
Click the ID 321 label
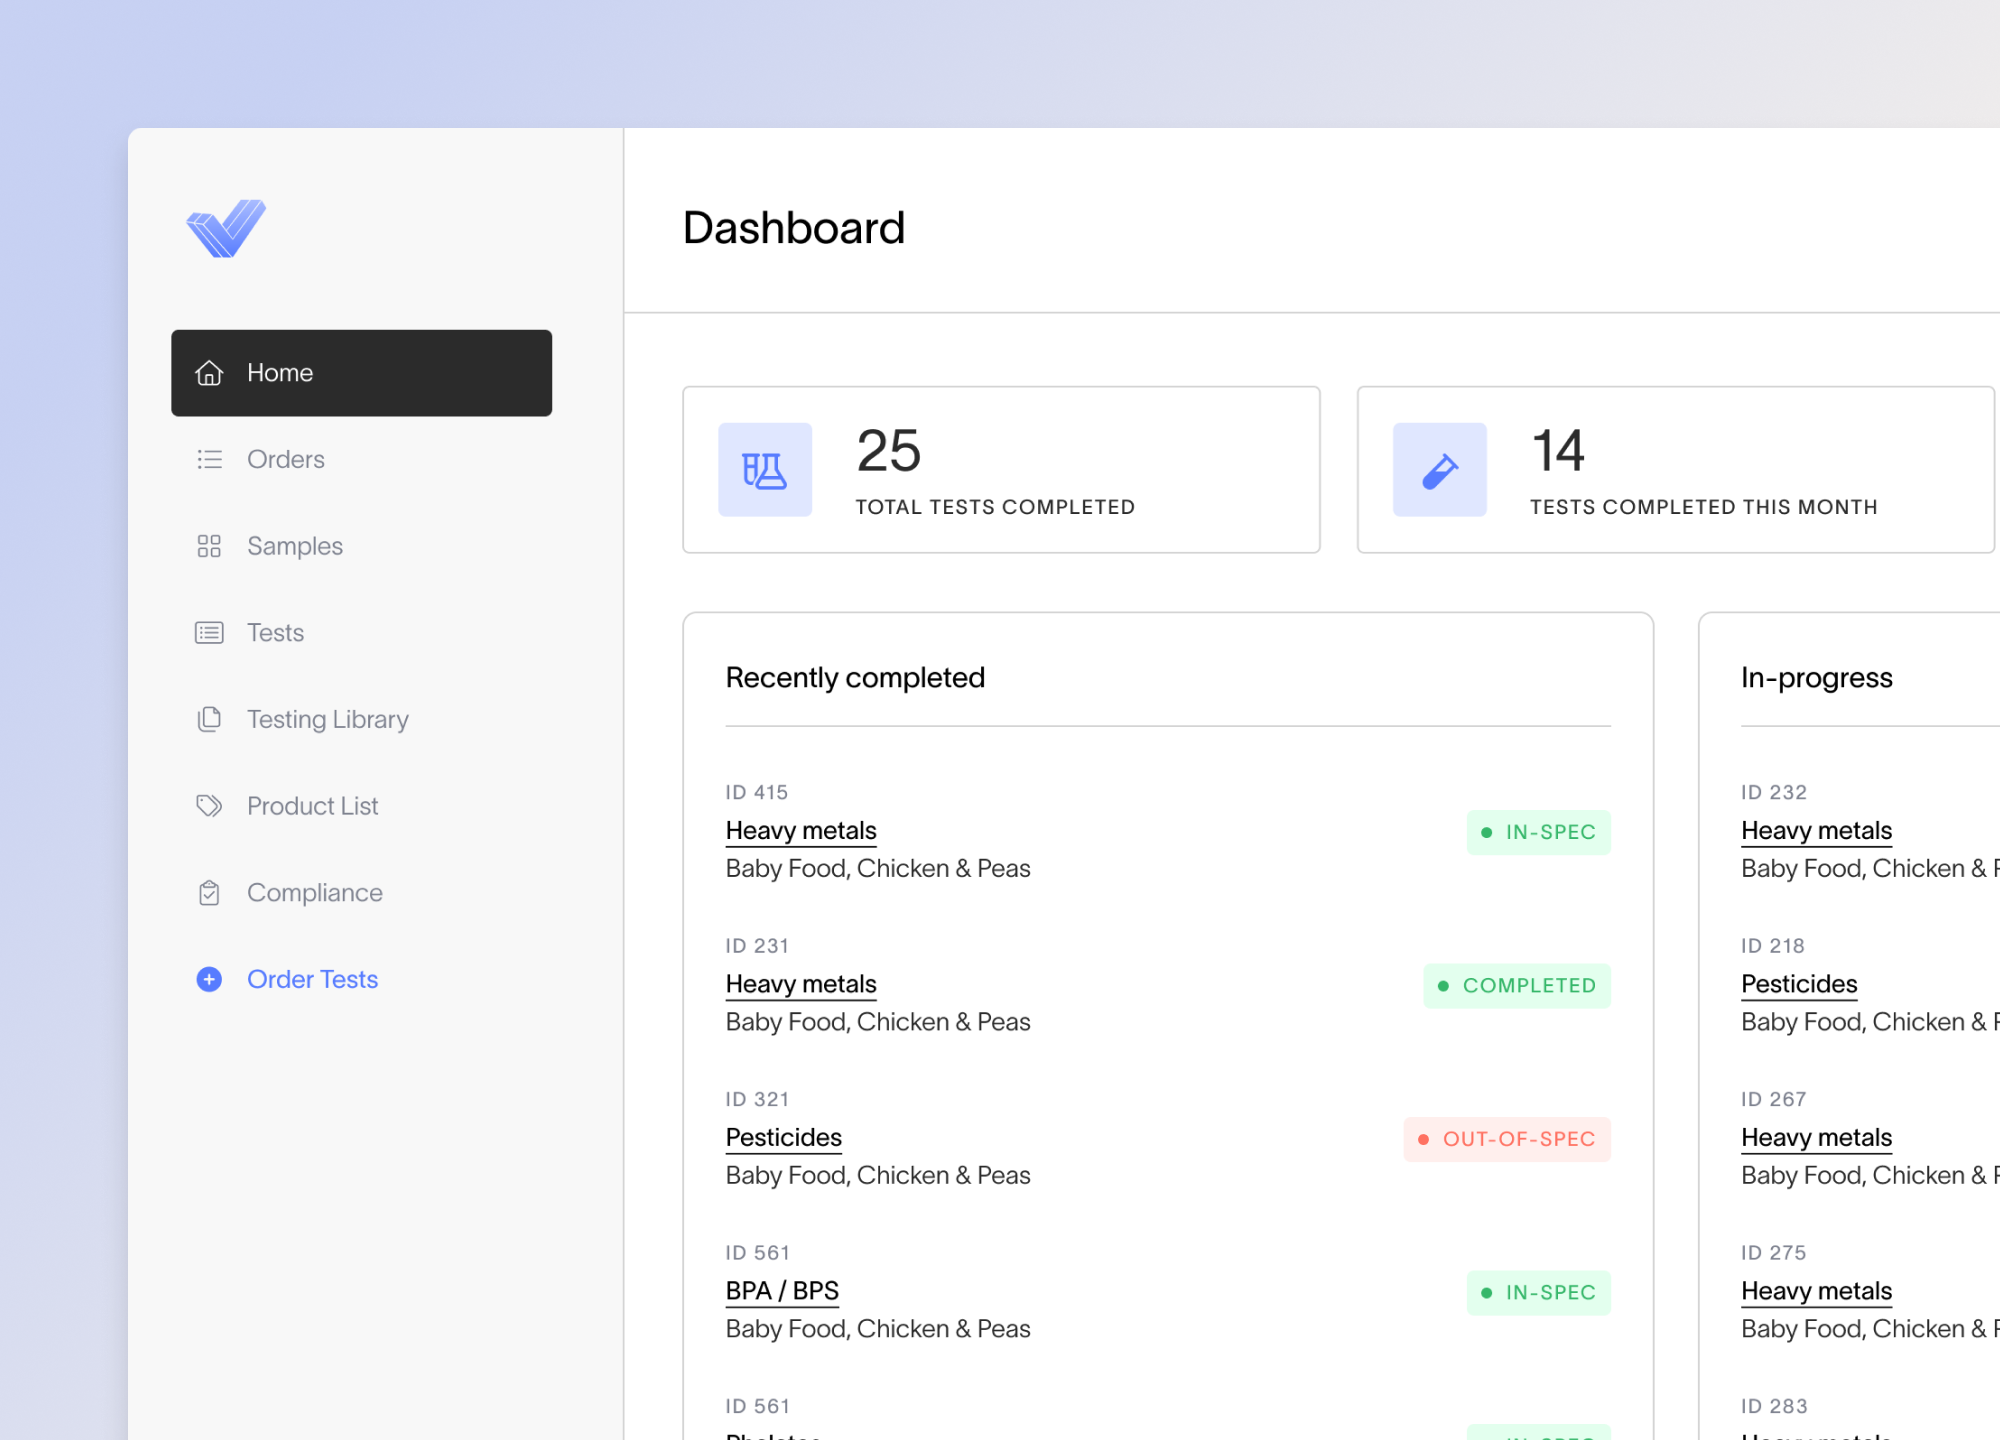757,1100
